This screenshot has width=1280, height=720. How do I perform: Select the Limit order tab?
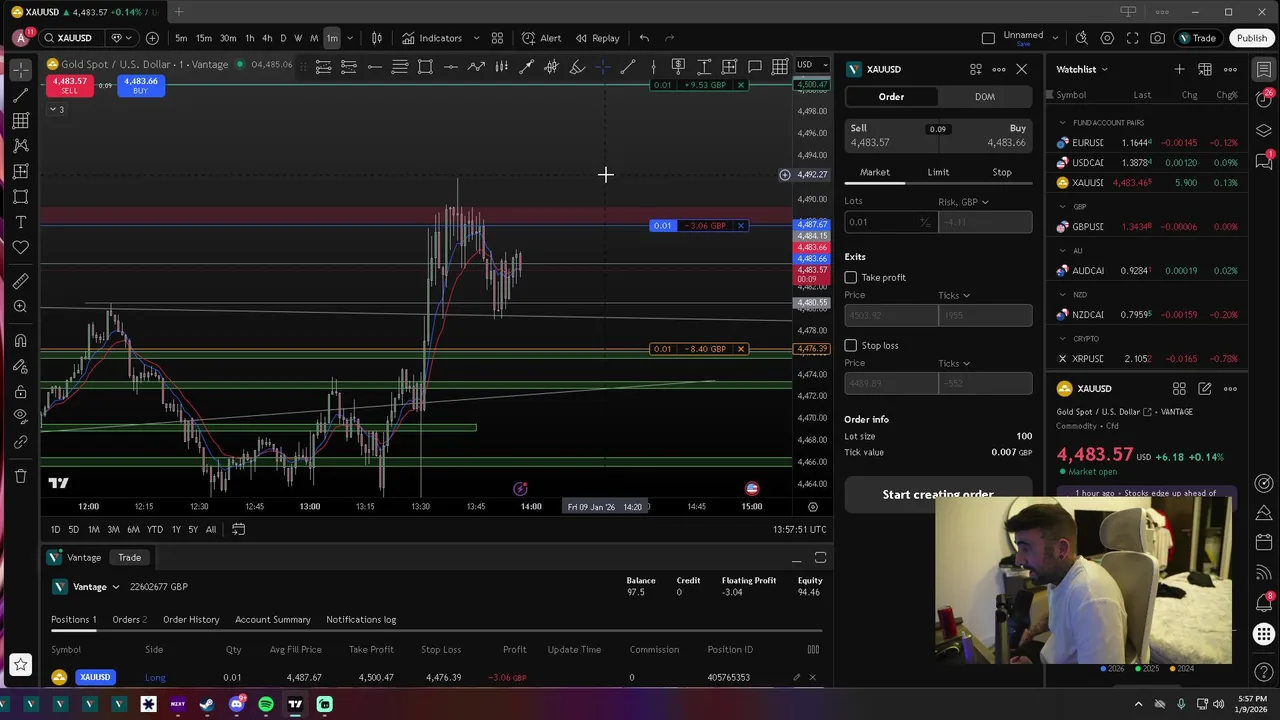point(938,172)
